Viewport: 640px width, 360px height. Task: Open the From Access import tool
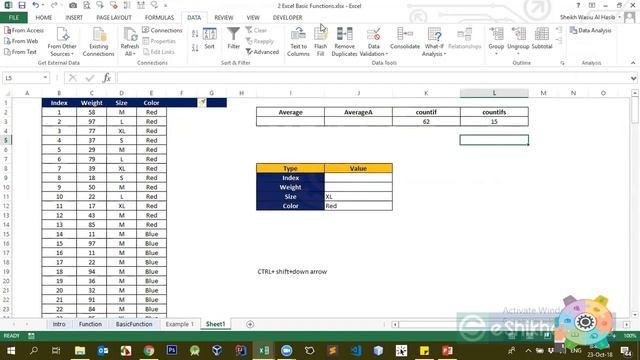[x=24, y=30]
